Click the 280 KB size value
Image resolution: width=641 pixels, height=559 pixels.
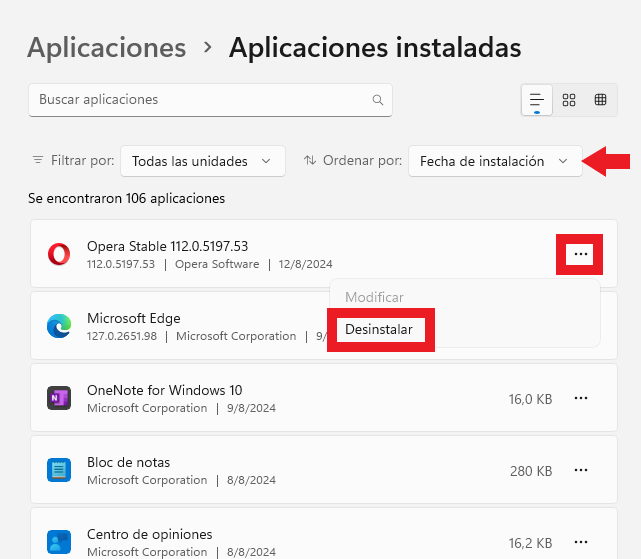pos(531,471)
